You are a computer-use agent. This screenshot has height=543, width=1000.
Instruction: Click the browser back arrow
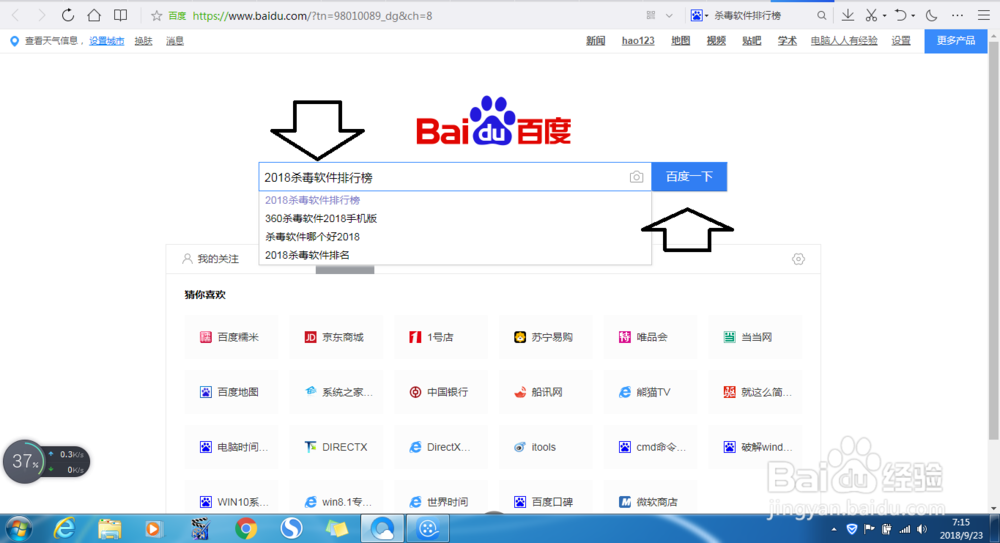(16, 15)
